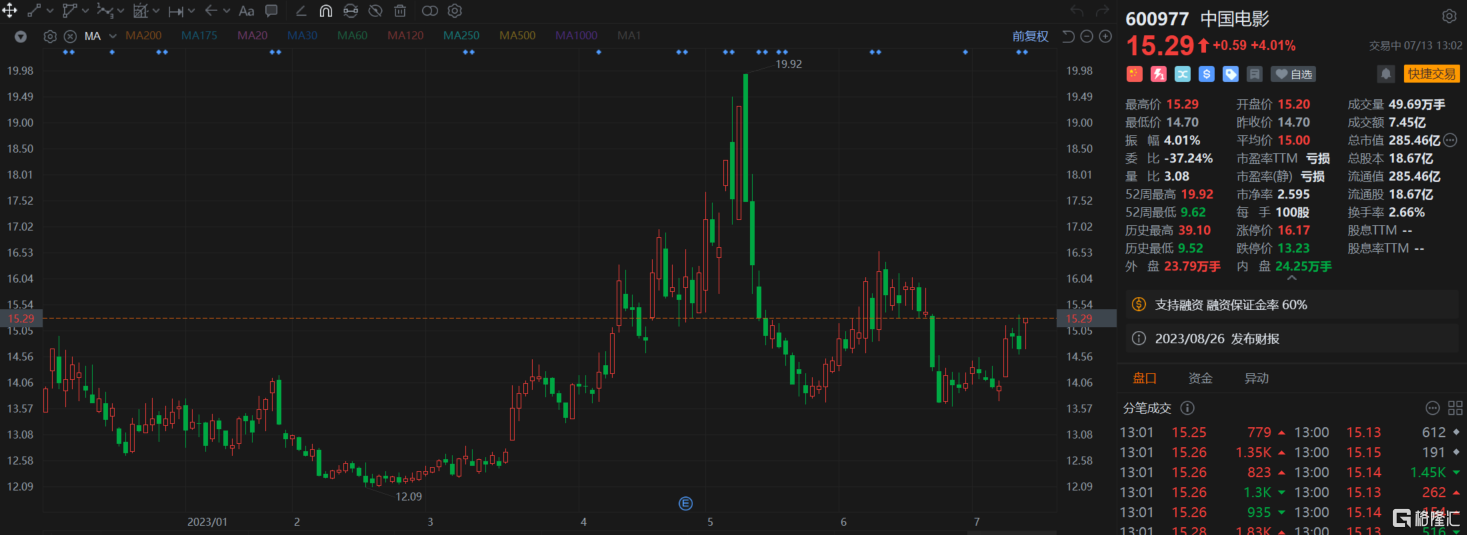Screen dimensions: 1467x535
Task: Toggle the MA200 line
Action: 143,36
